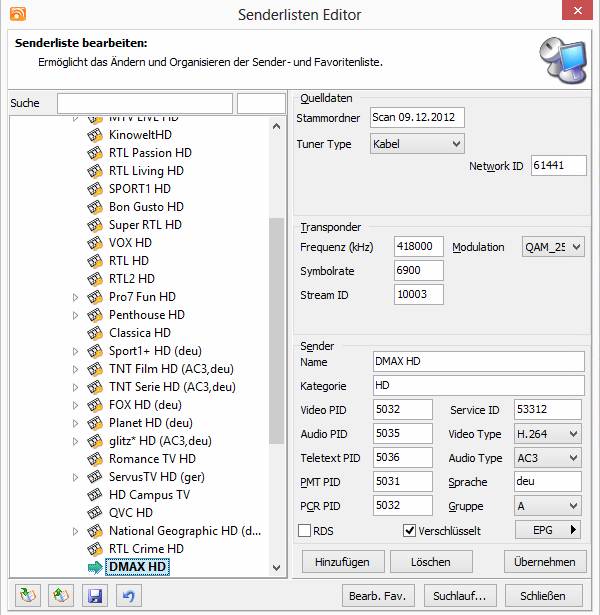This screenshot has width=600, height=615.
Task: Open the Modulation dropdown
Action: 553,247
